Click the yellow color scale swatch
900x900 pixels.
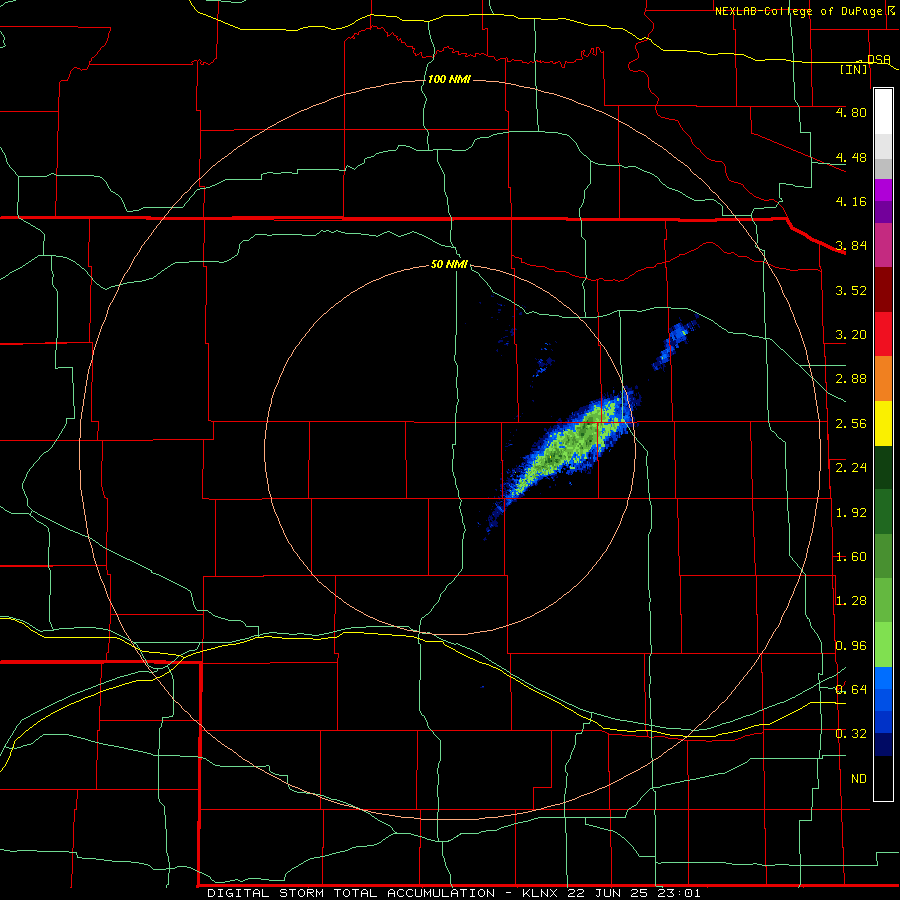(883, 423)
